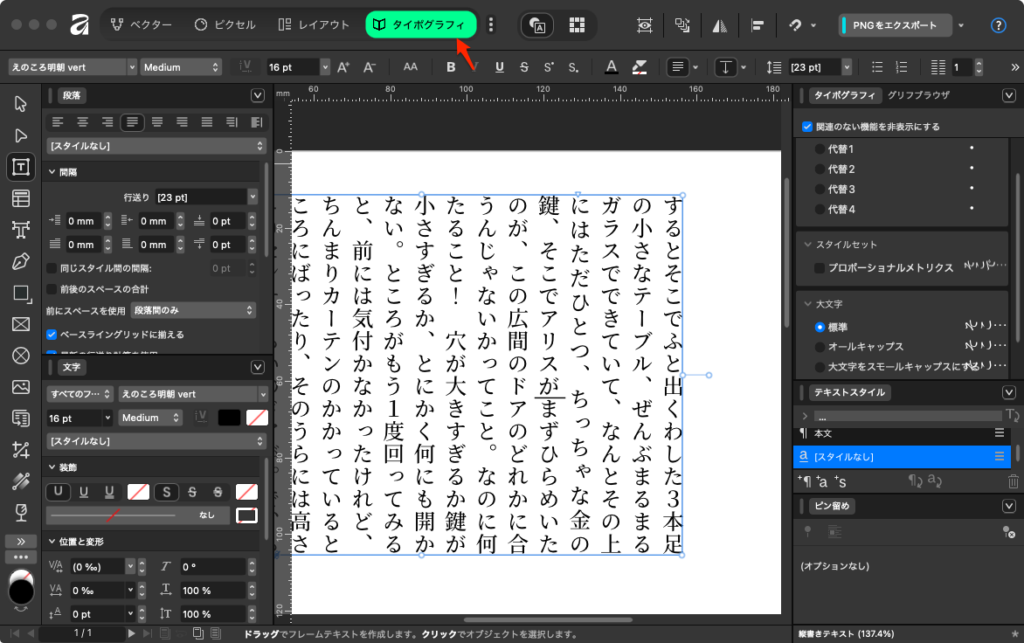Uncheck ベースライングリッドに揃える checkbox
Viewport: 1024px width, 643px height.
click(52, 334)
